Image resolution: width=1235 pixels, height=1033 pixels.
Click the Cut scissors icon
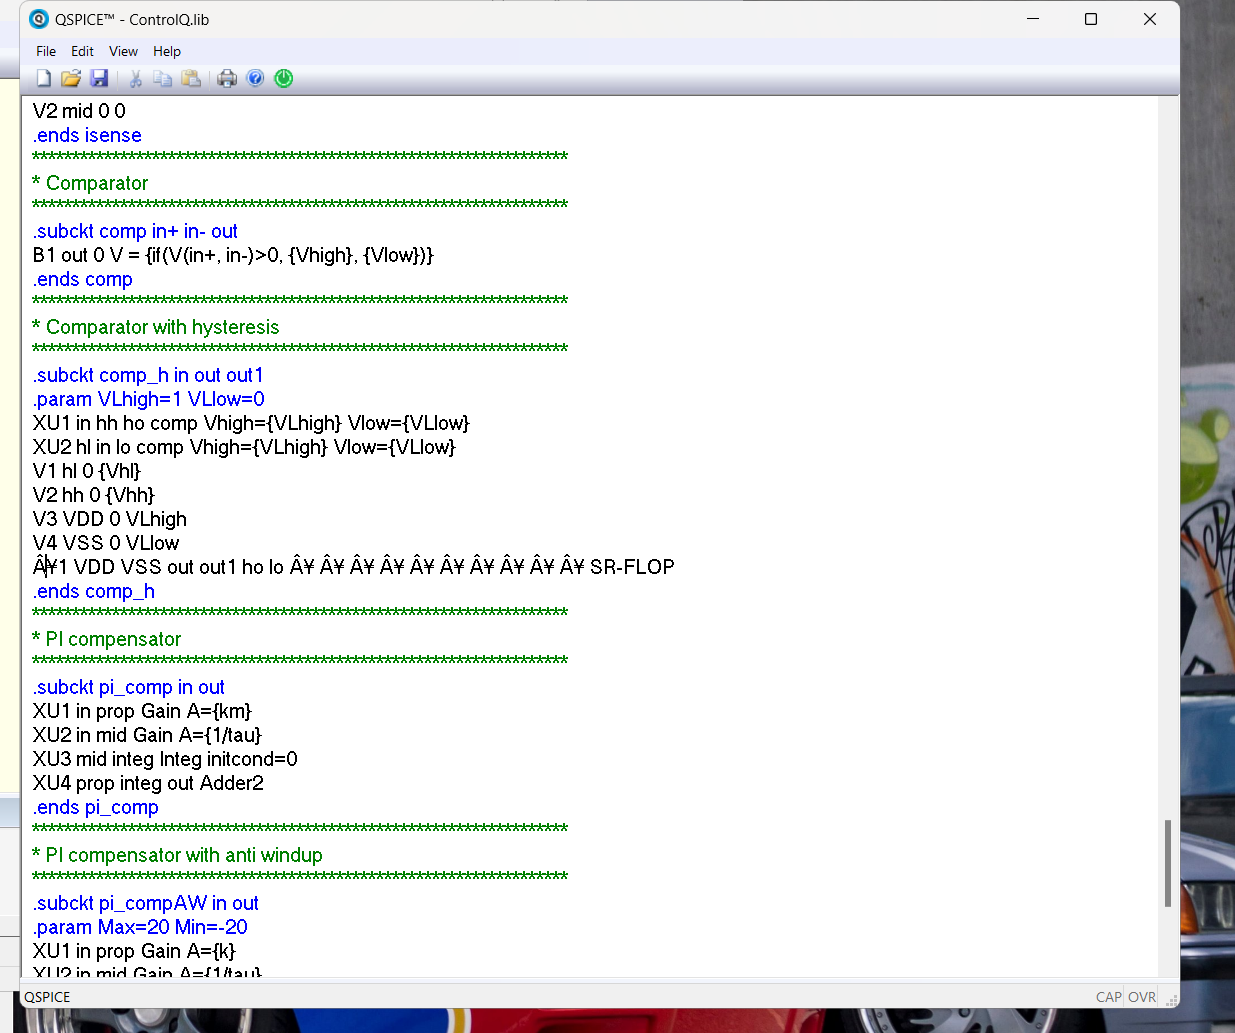[x=135, y=78]
